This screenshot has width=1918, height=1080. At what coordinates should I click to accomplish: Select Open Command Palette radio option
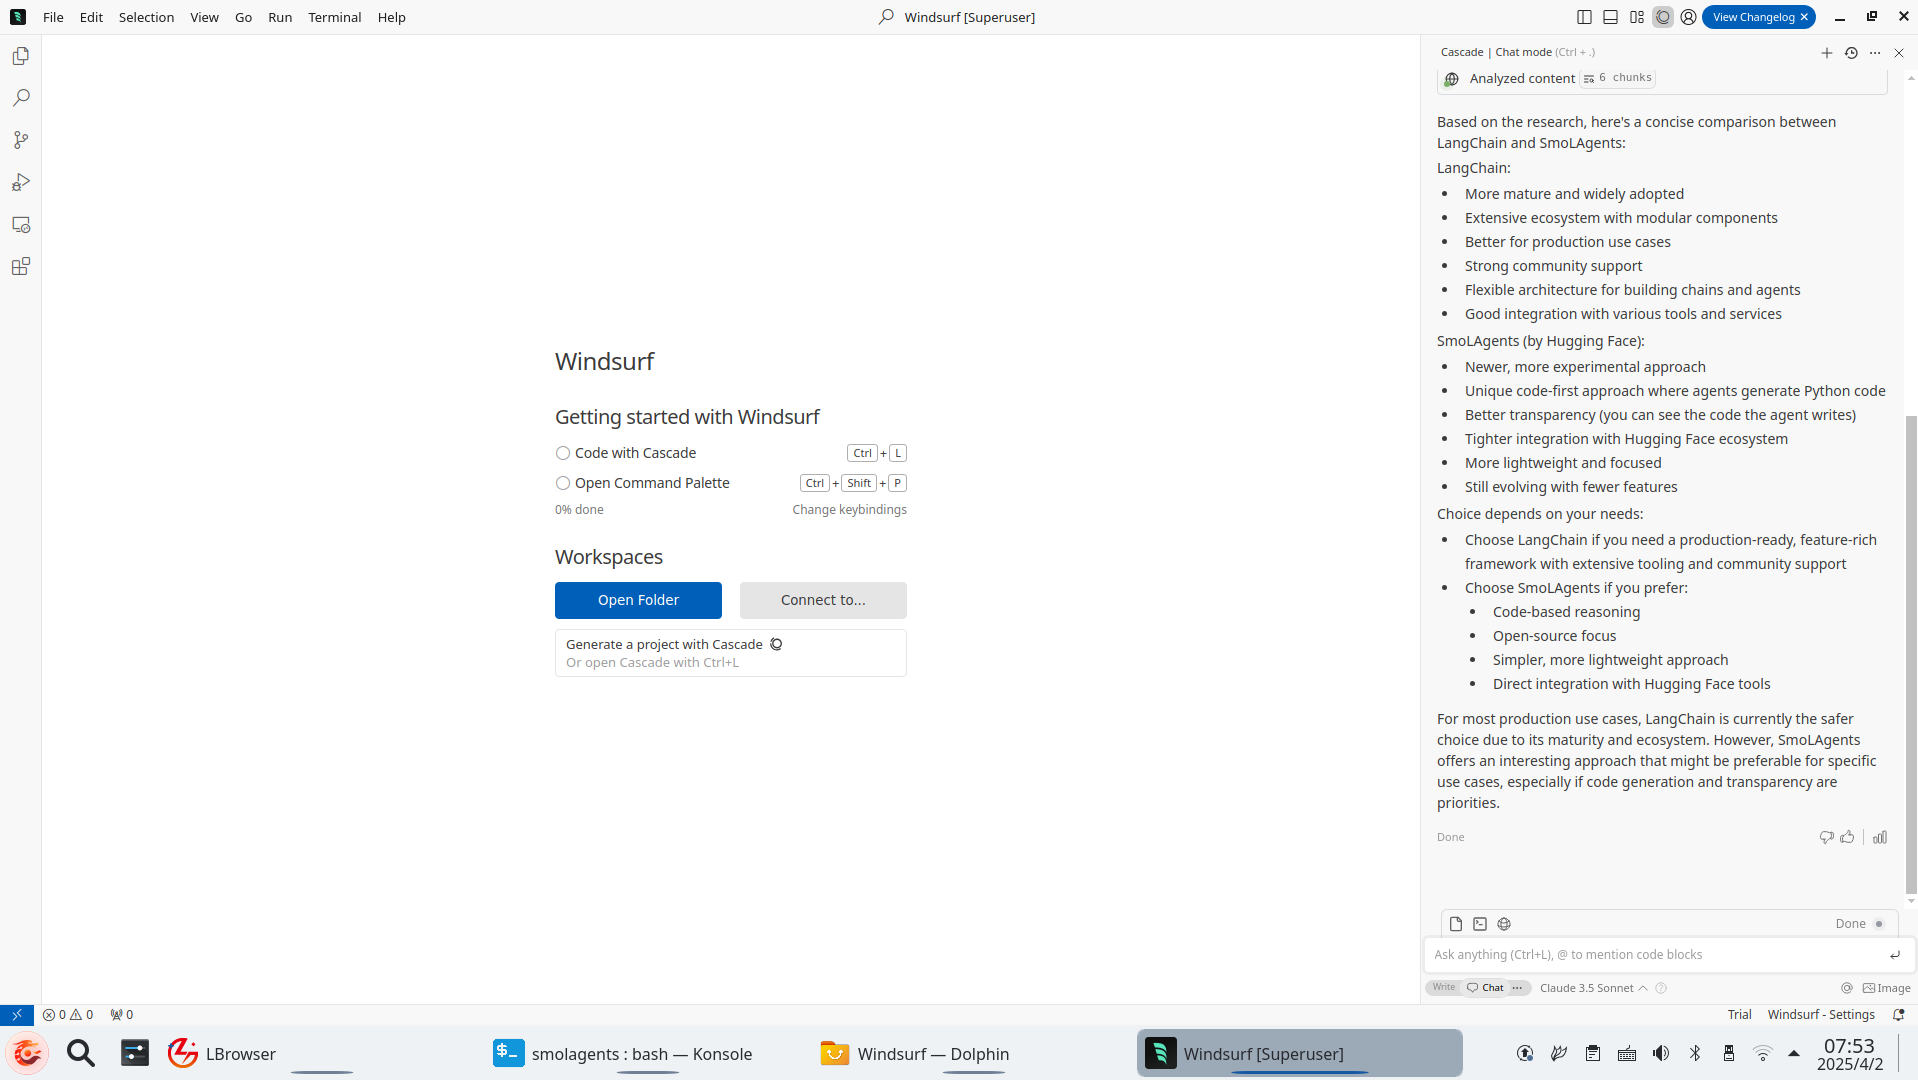tap(563, 483)
